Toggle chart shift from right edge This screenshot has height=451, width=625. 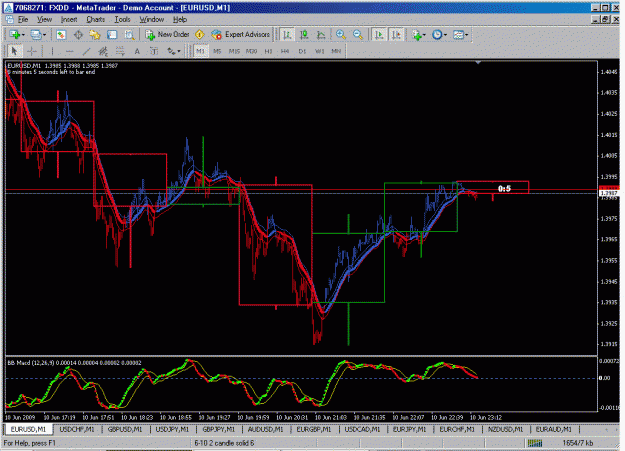(x=396, y=35)
